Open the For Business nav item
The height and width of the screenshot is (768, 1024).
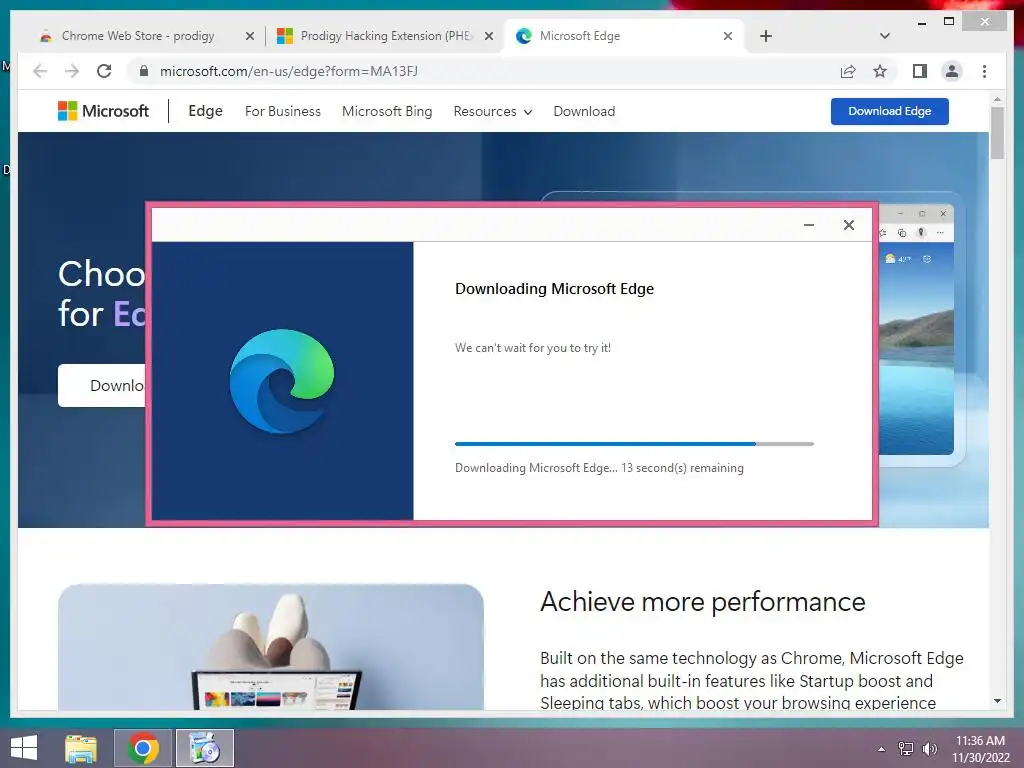pos(283,111)
